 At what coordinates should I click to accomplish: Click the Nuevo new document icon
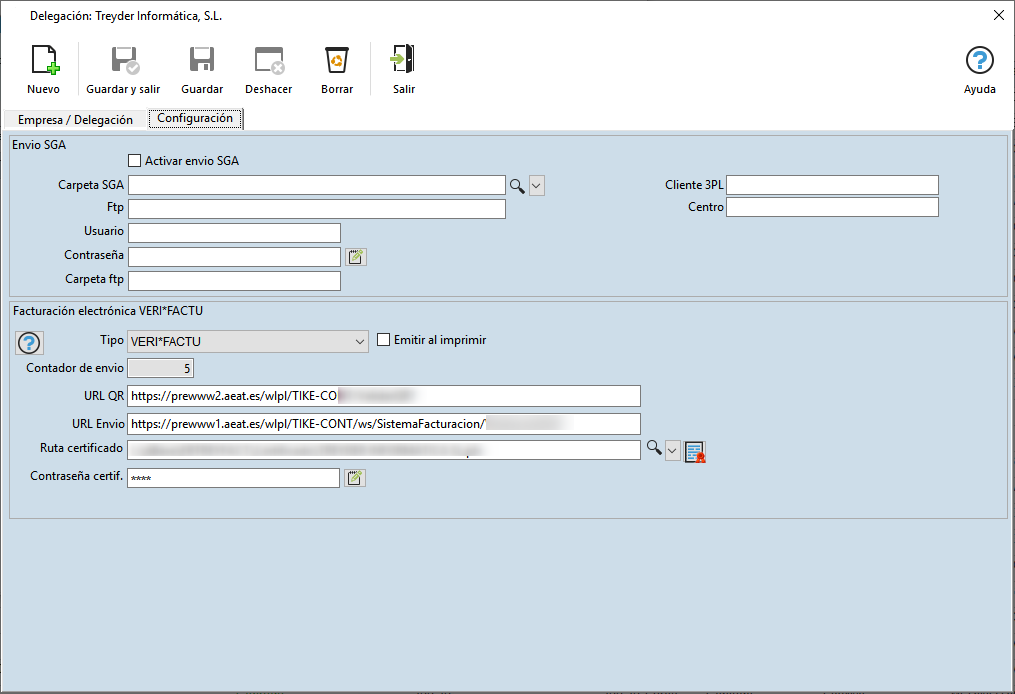[44, 60]
